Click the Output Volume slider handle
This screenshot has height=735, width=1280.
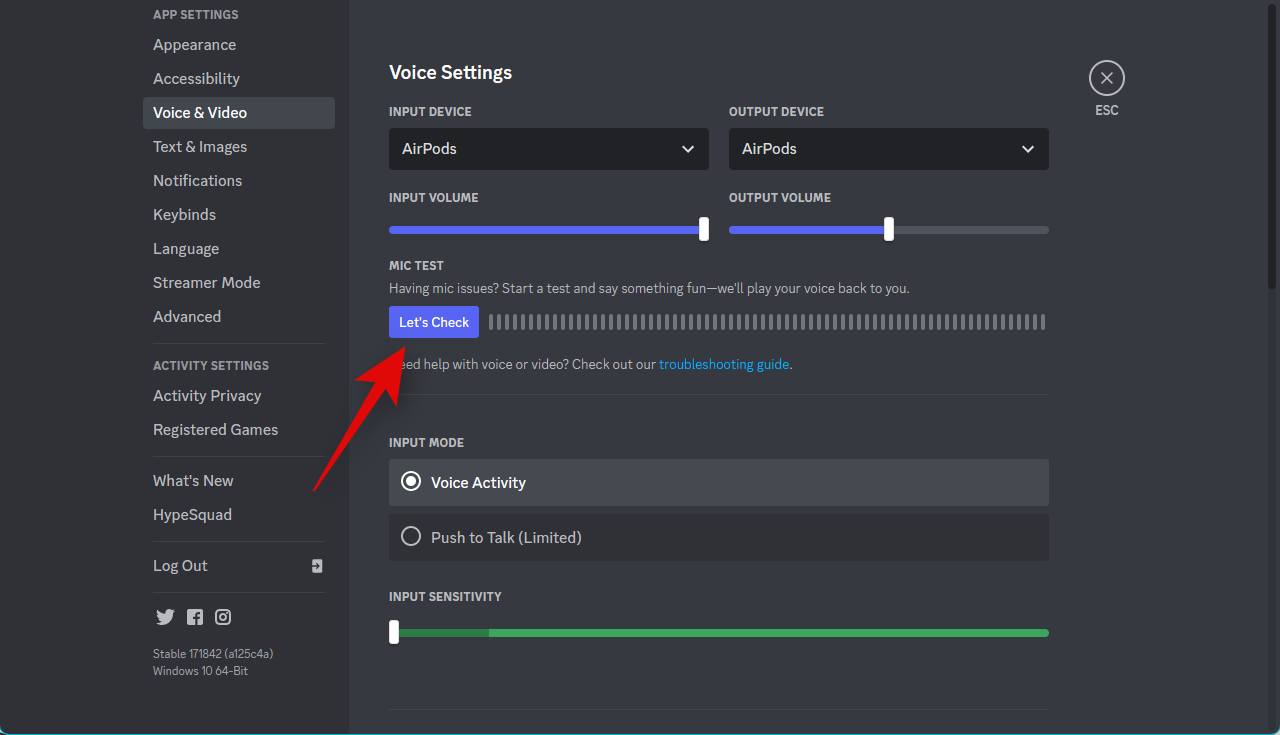[x=889, y=229]
